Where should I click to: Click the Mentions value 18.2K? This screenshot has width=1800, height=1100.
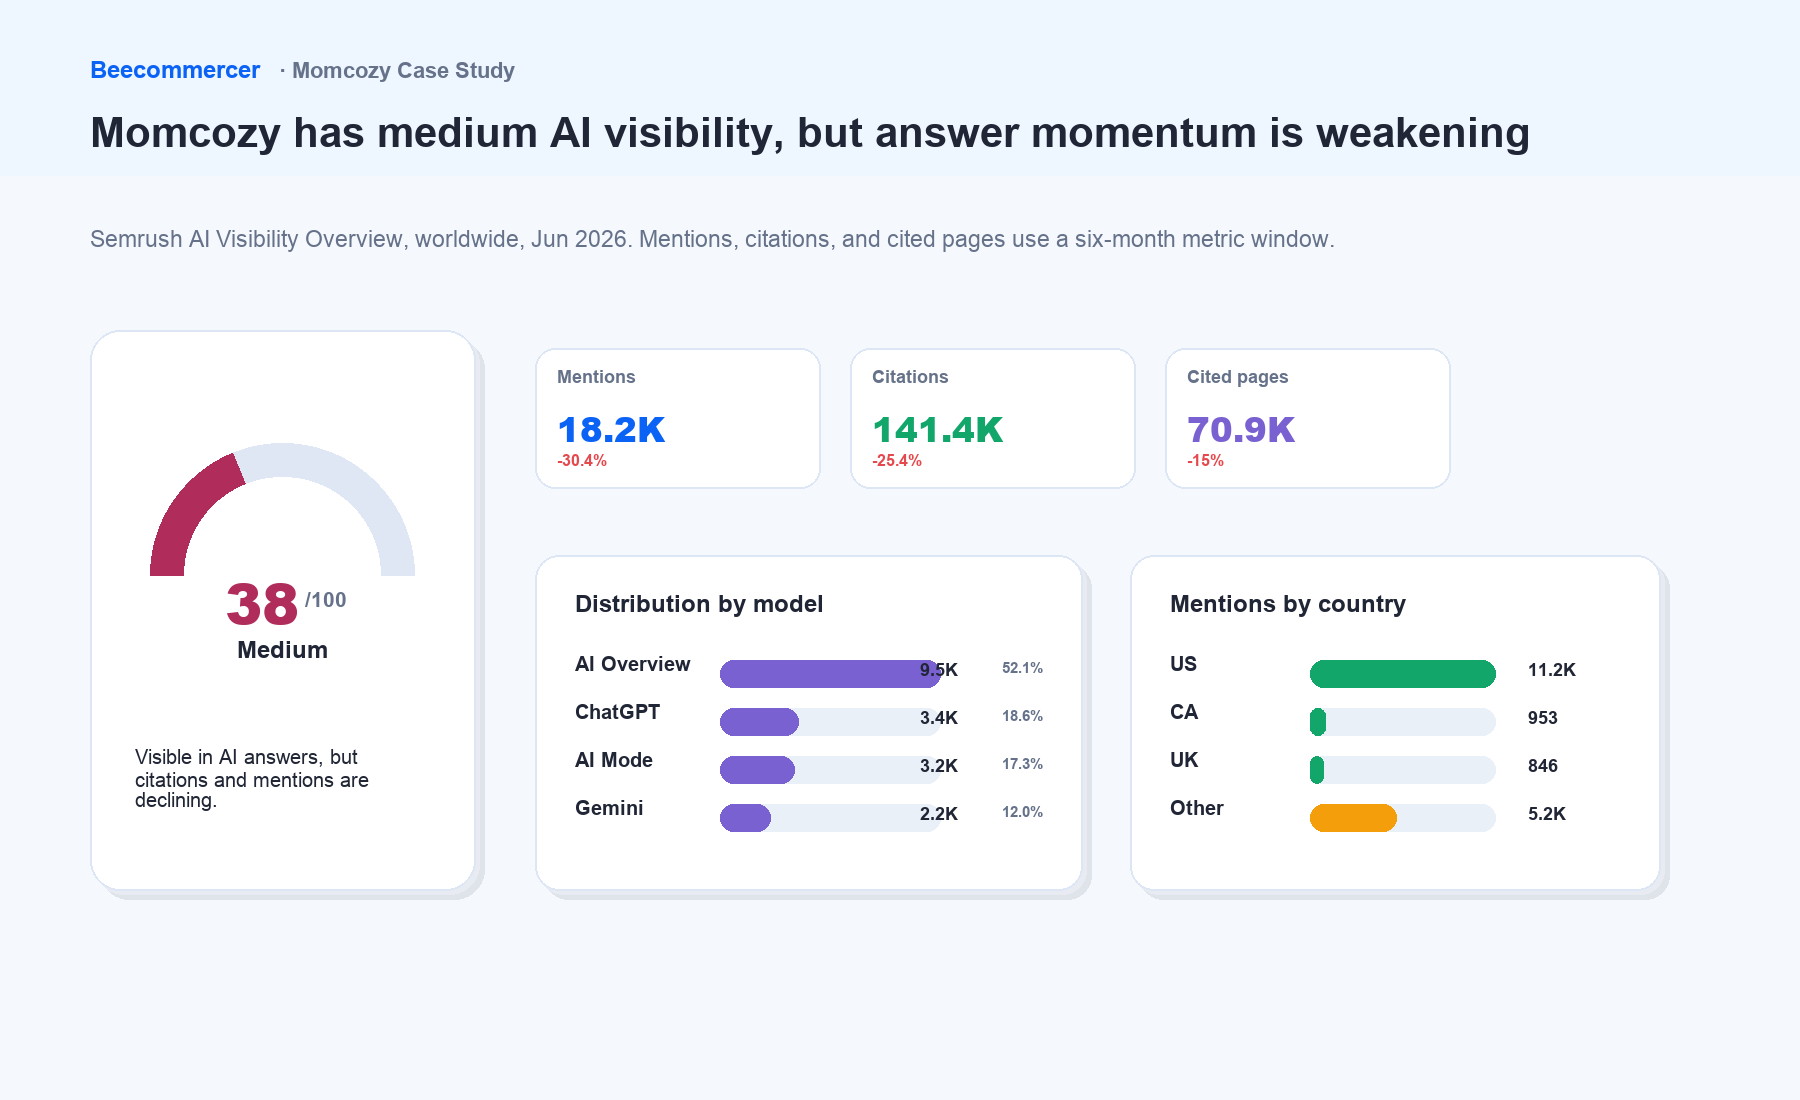611,430
